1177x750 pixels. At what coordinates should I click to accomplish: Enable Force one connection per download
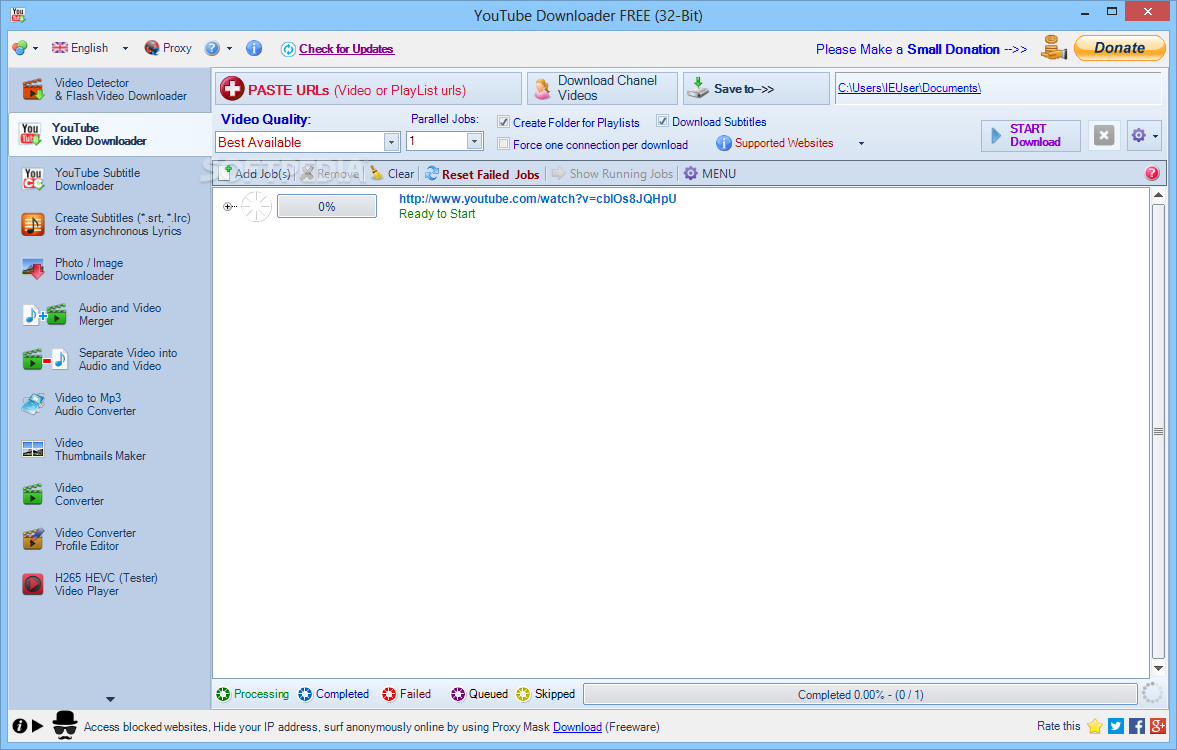pyautogui.click(x=504, y=144)
